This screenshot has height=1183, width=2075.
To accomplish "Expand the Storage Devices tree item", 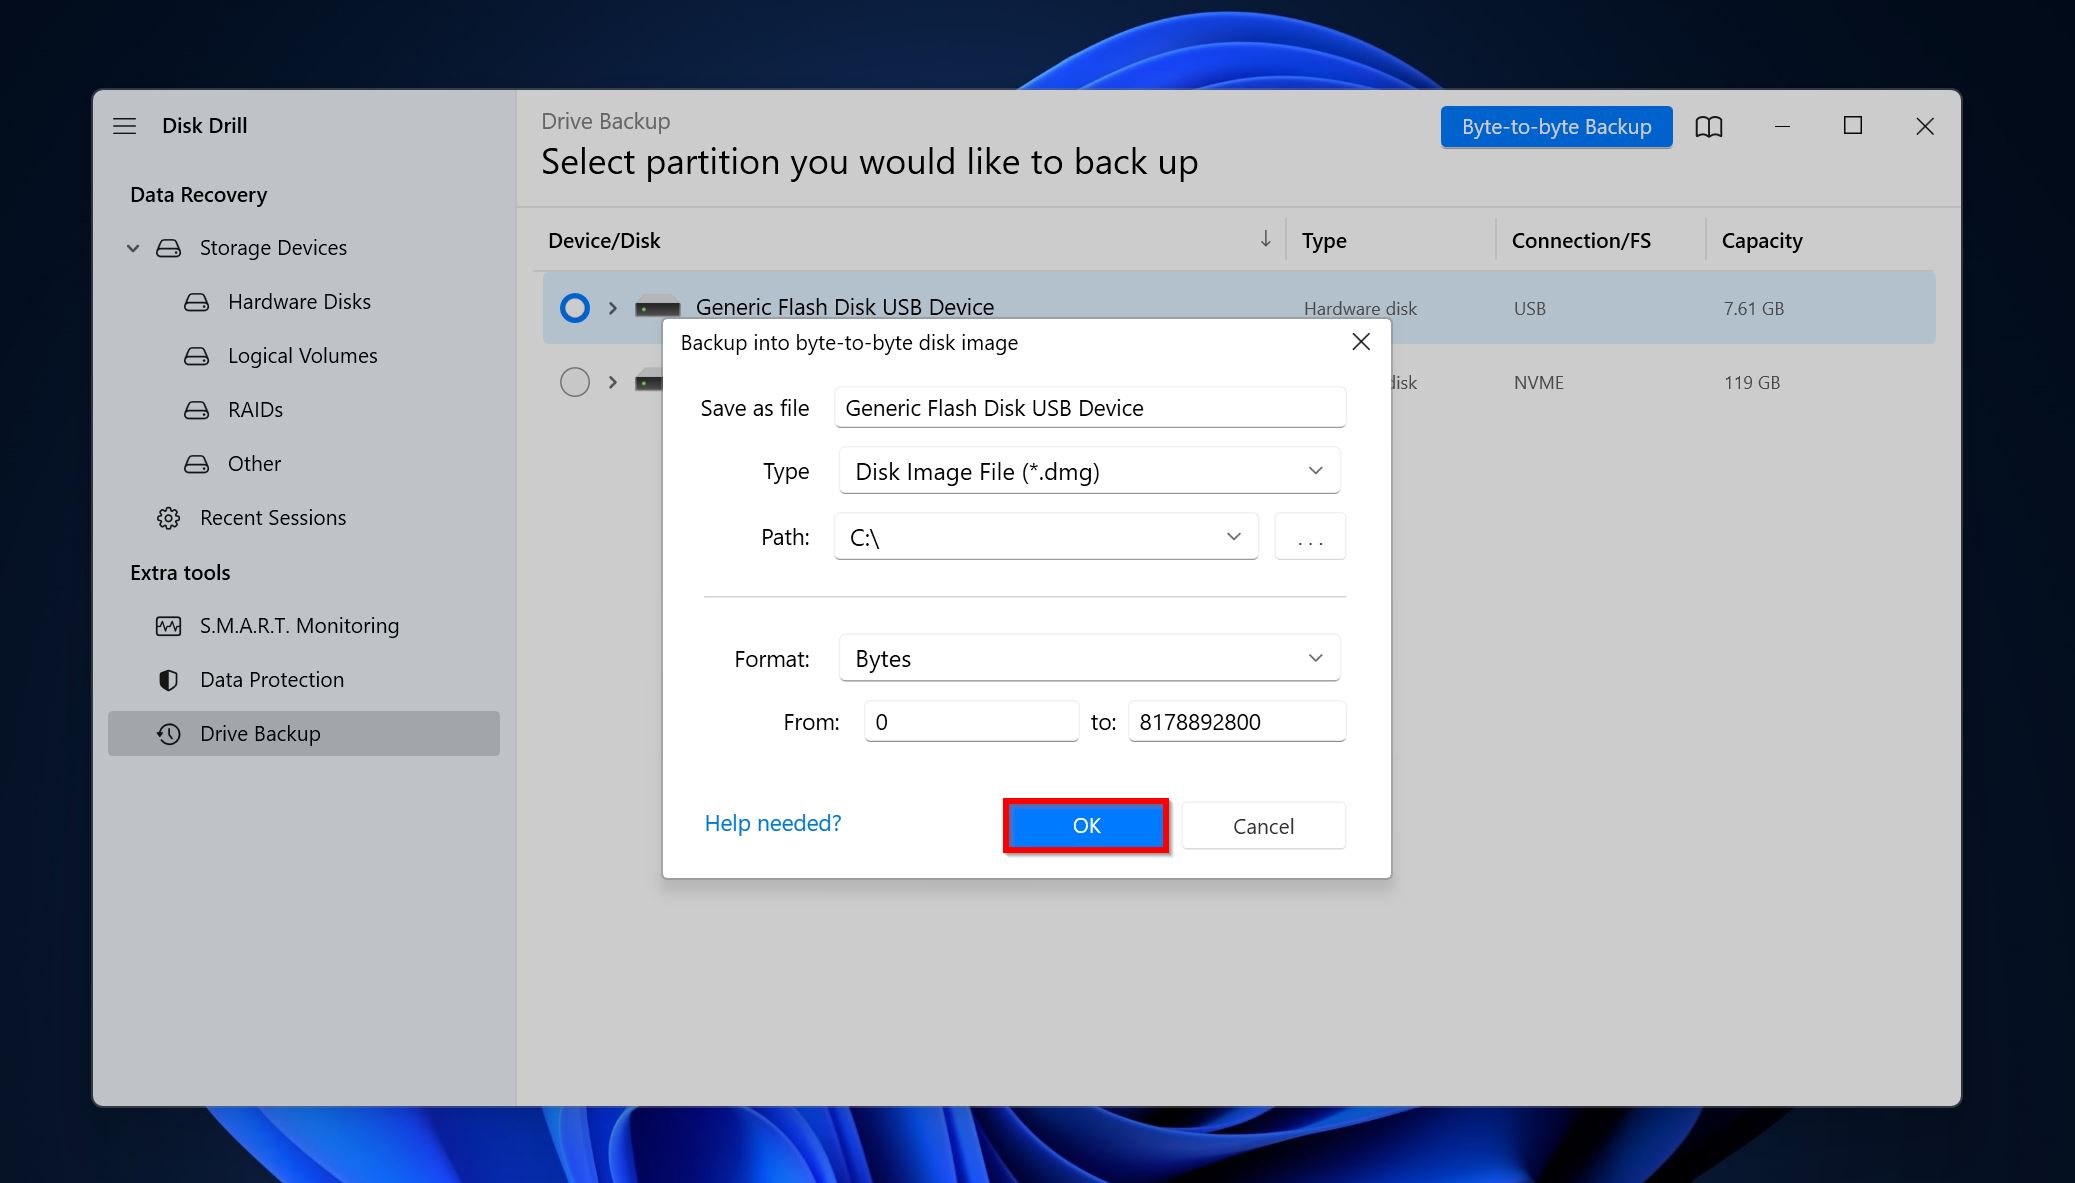I will [x=133, y=247].
